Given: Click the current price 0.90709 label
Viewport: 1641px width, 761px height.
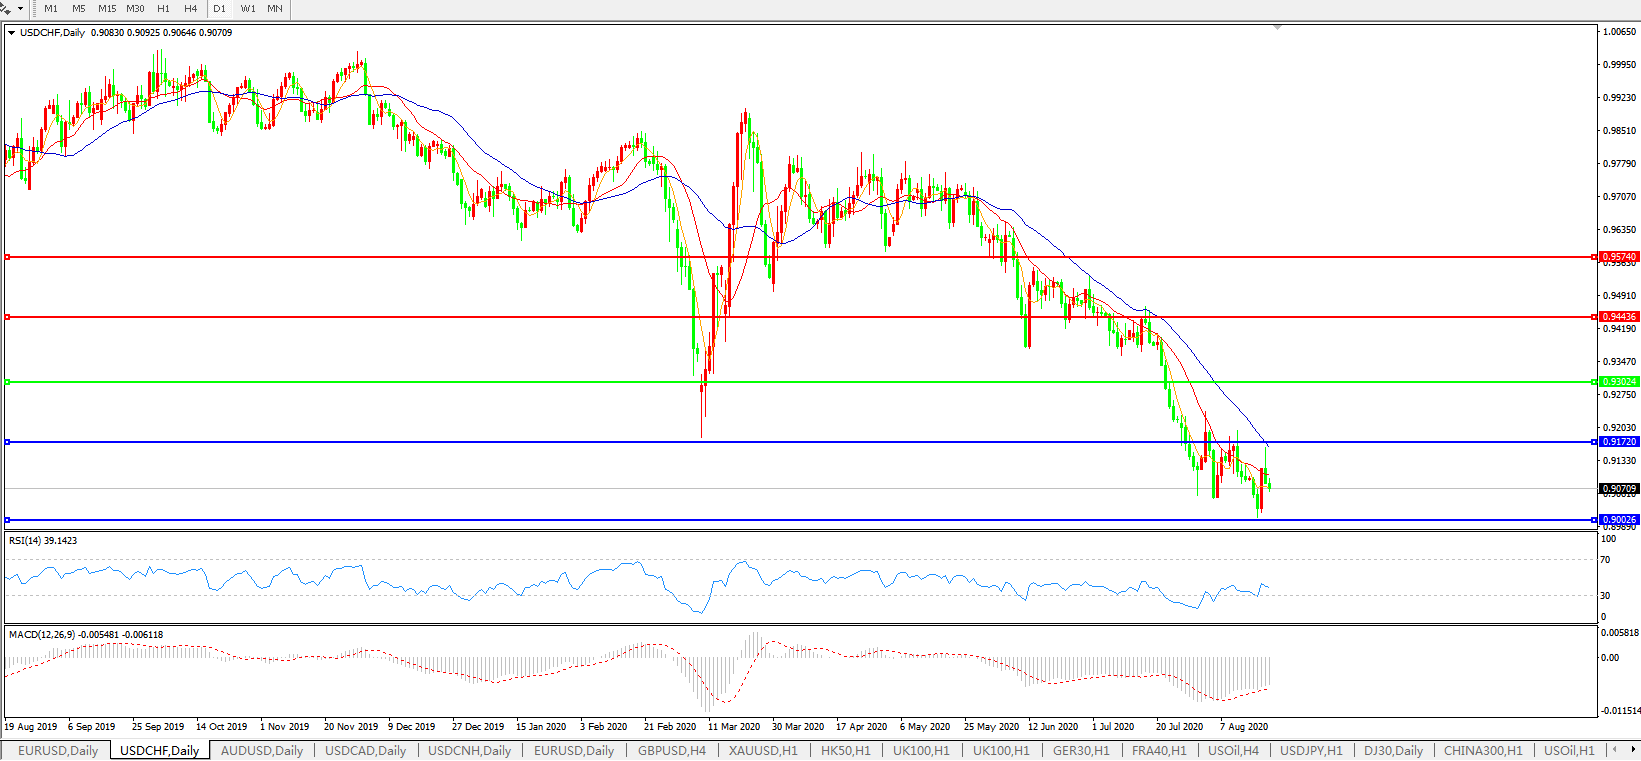Looking at the screenshot, I should coord(1619,489).
